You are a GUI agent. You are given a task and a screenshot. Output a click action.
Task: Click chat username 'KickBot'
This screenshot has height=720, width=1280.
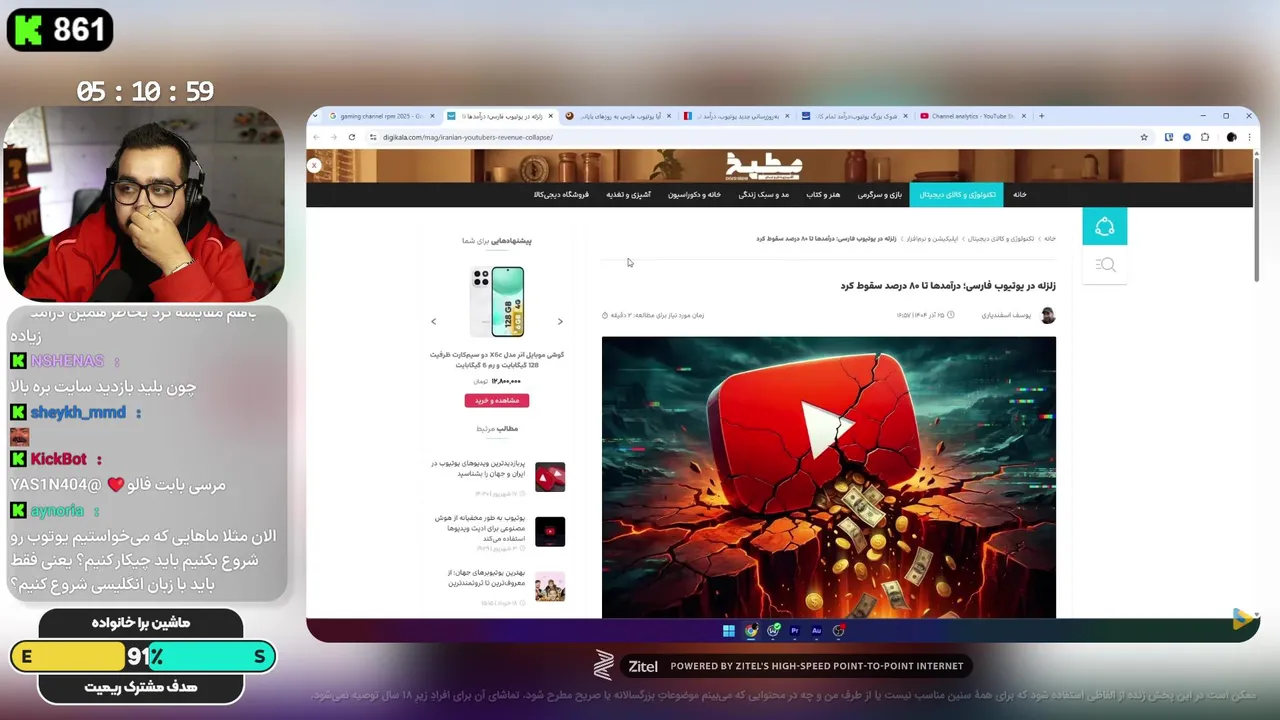pyautogui.click(x=59, y=459)
